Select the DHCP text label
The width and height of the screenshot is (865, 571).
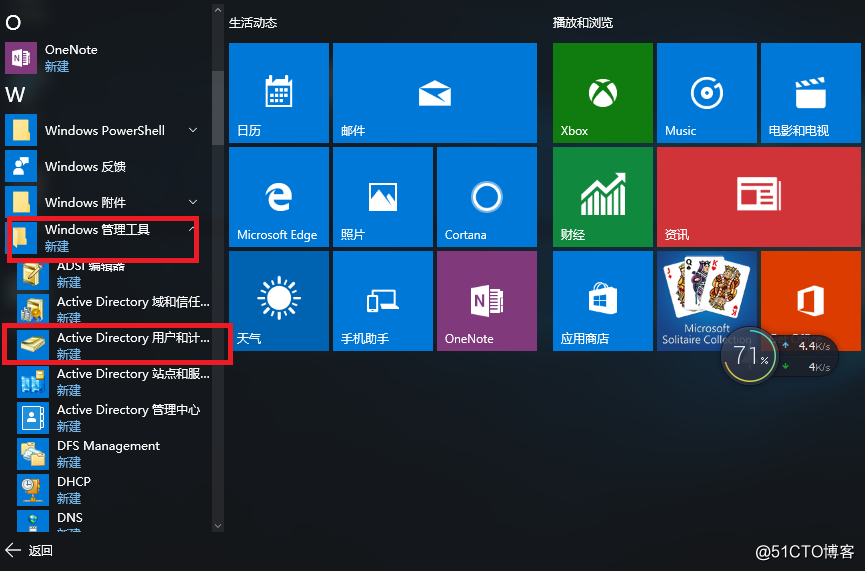[74, 482]
